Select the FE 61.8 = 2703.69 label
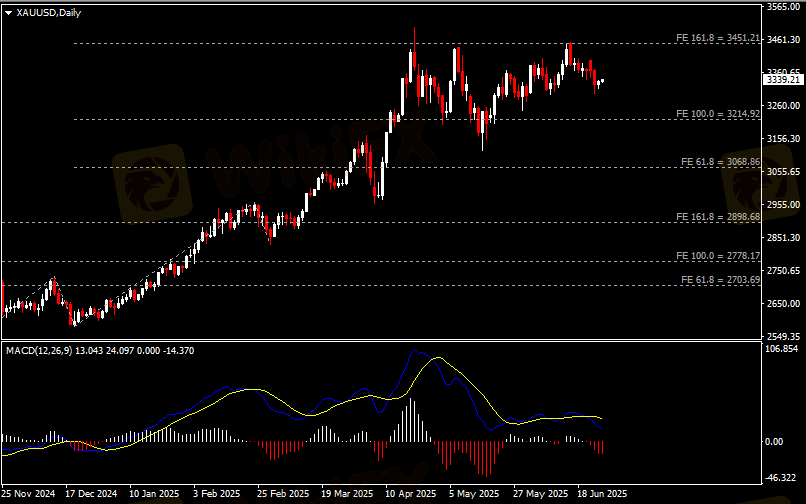The height and width of the screenshot is (504, 806). coord(720,280)
